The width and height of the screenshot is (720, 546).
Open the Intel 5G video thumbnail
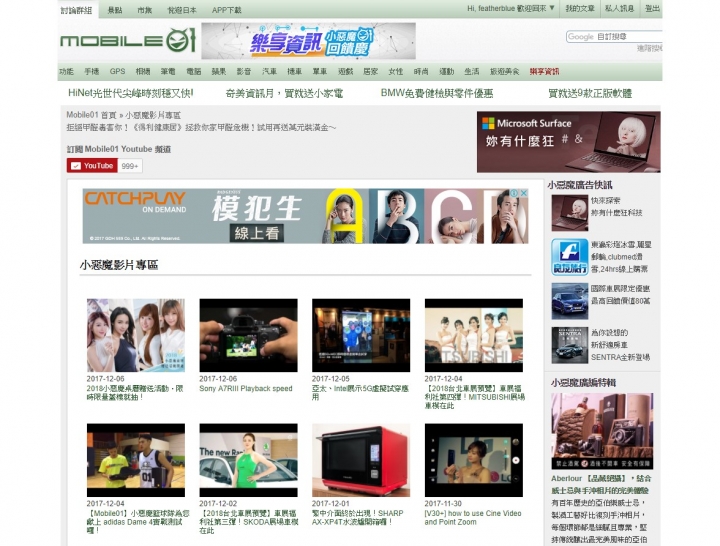tap(361, 335)
